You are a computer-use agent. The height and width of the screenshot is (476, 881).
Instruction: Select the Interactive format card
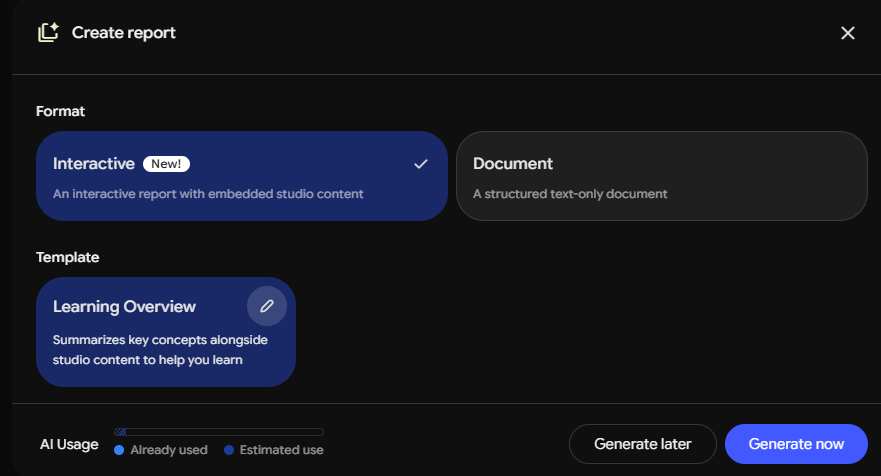coord(242,176)
